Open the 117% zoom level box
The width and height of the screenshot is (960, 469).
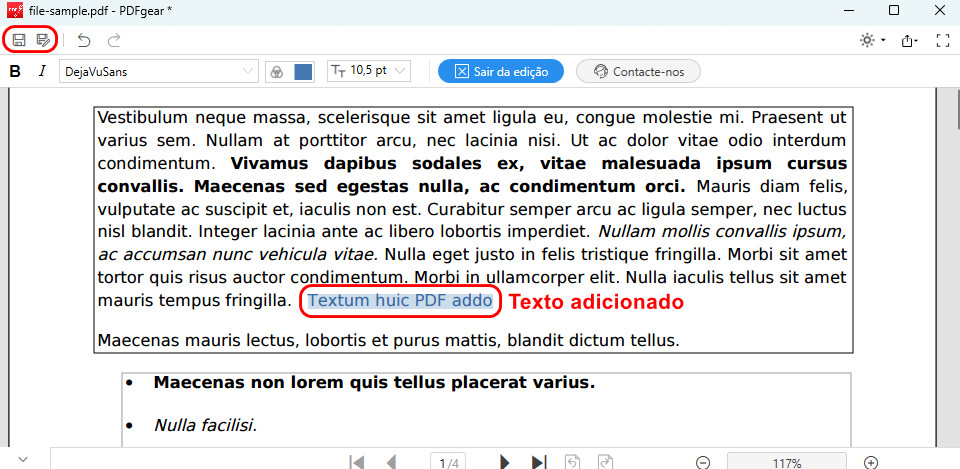[x=787, y=462]
